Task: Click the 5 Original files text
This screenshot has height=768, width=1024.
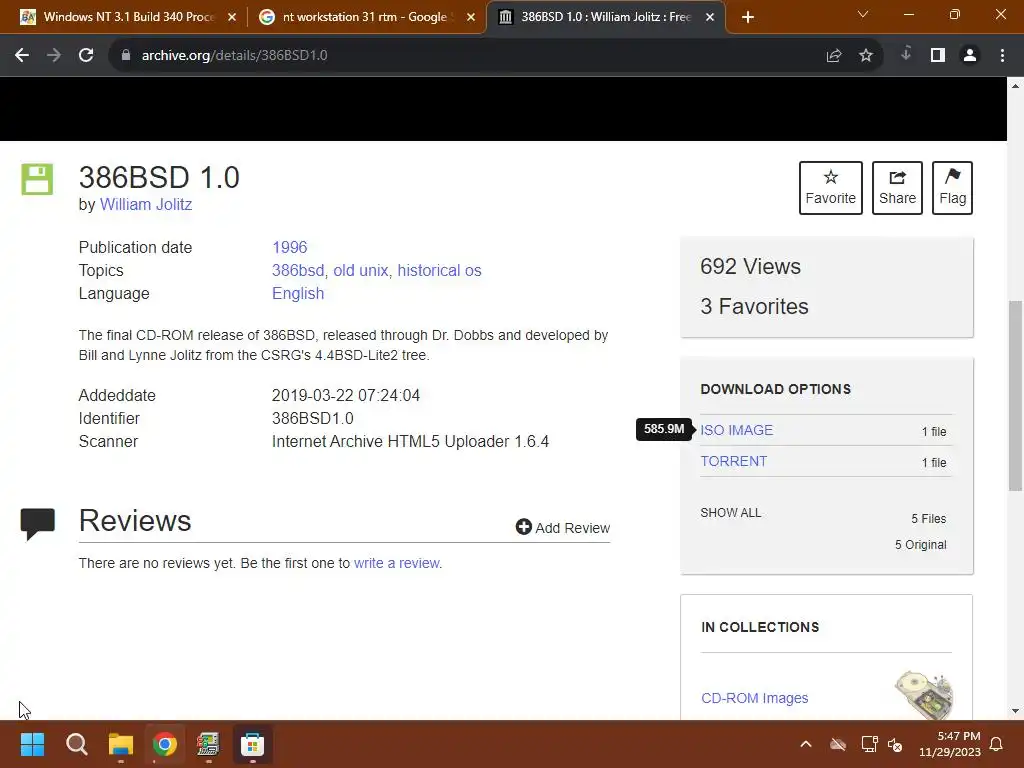Action: [x=921, y=545]
